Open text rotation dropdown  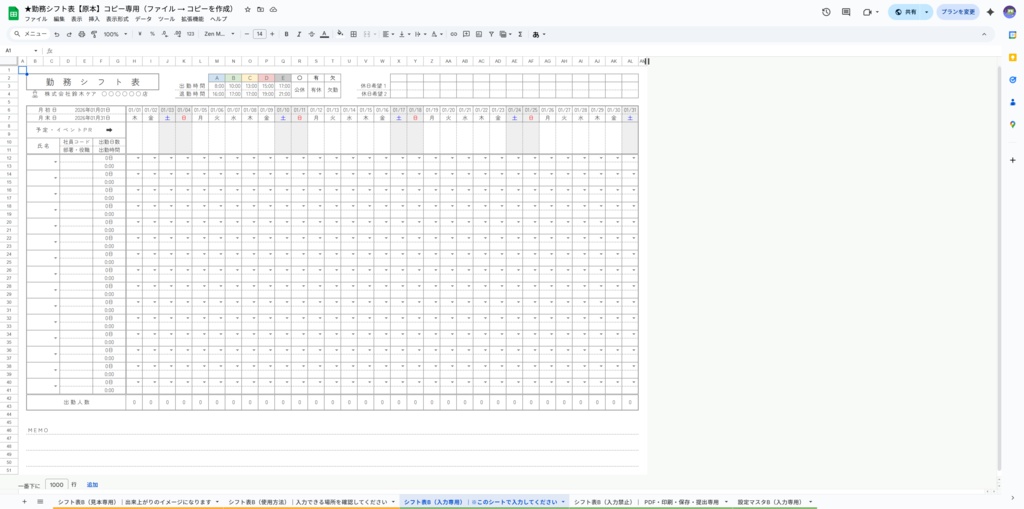[438, 34]
